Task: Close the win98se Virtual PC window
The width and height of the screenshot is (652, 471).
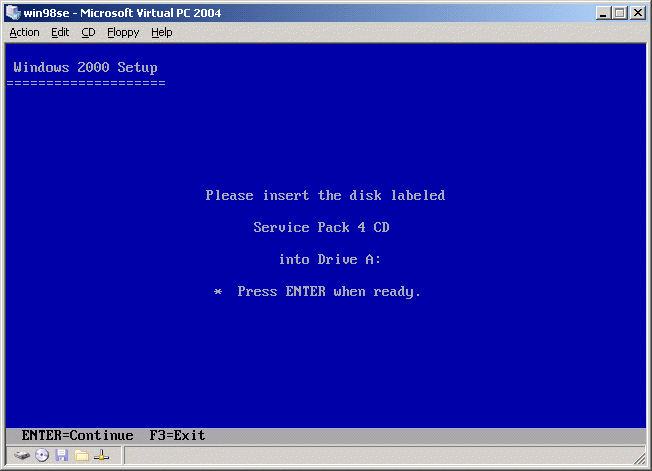Action: [x=637, y=13]
